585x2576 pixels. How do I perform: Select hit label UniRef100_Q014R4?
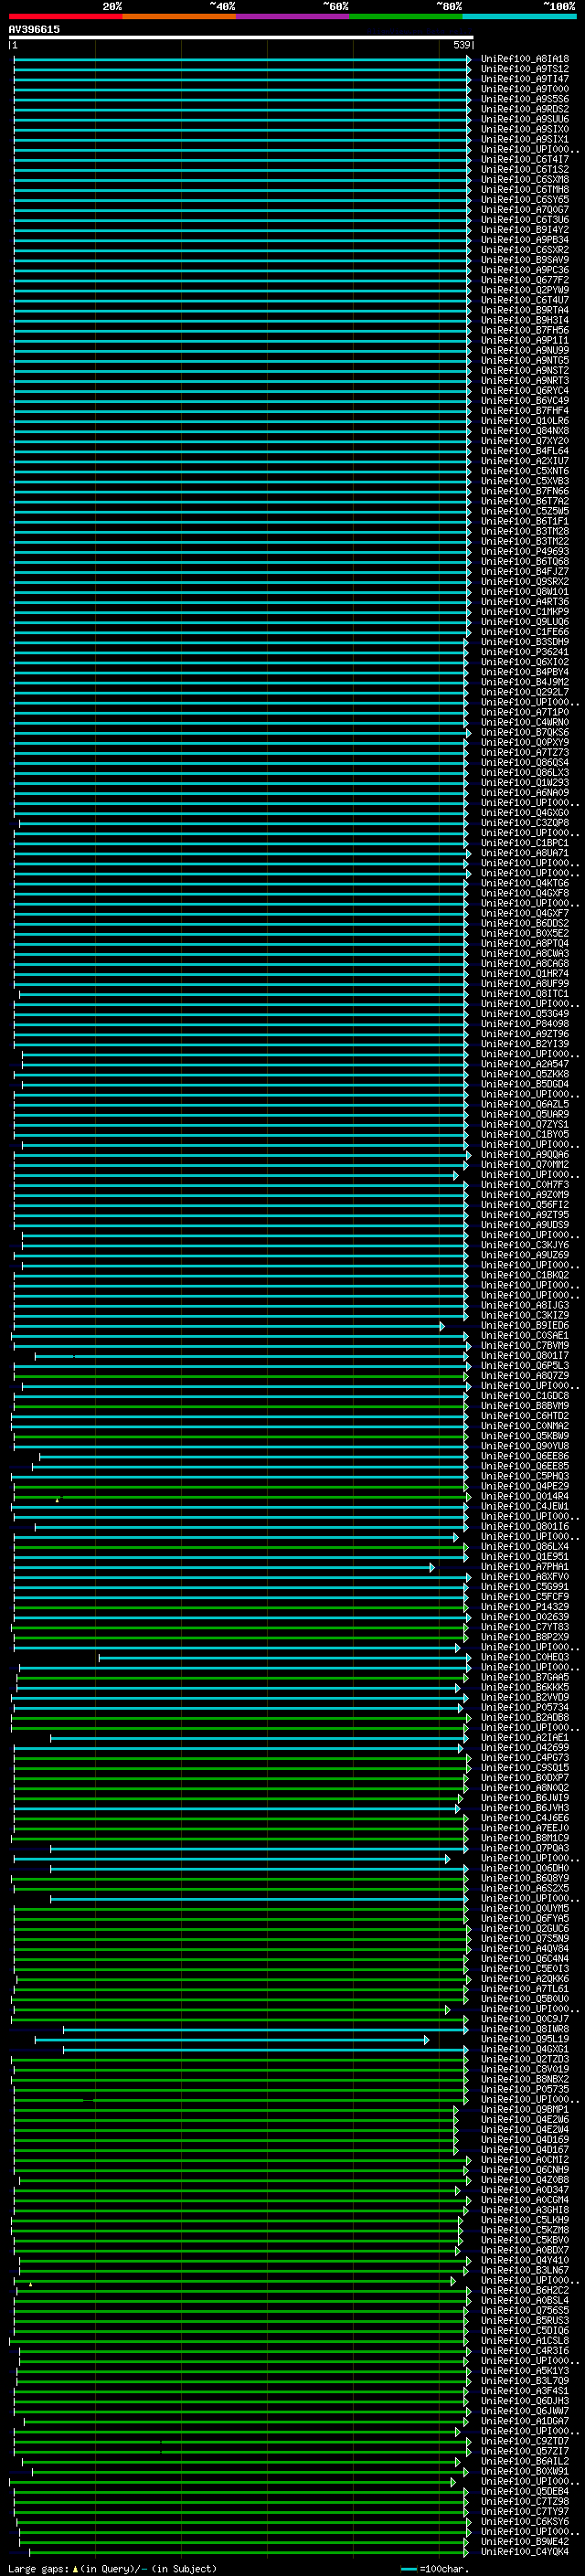pos(524,1496)
